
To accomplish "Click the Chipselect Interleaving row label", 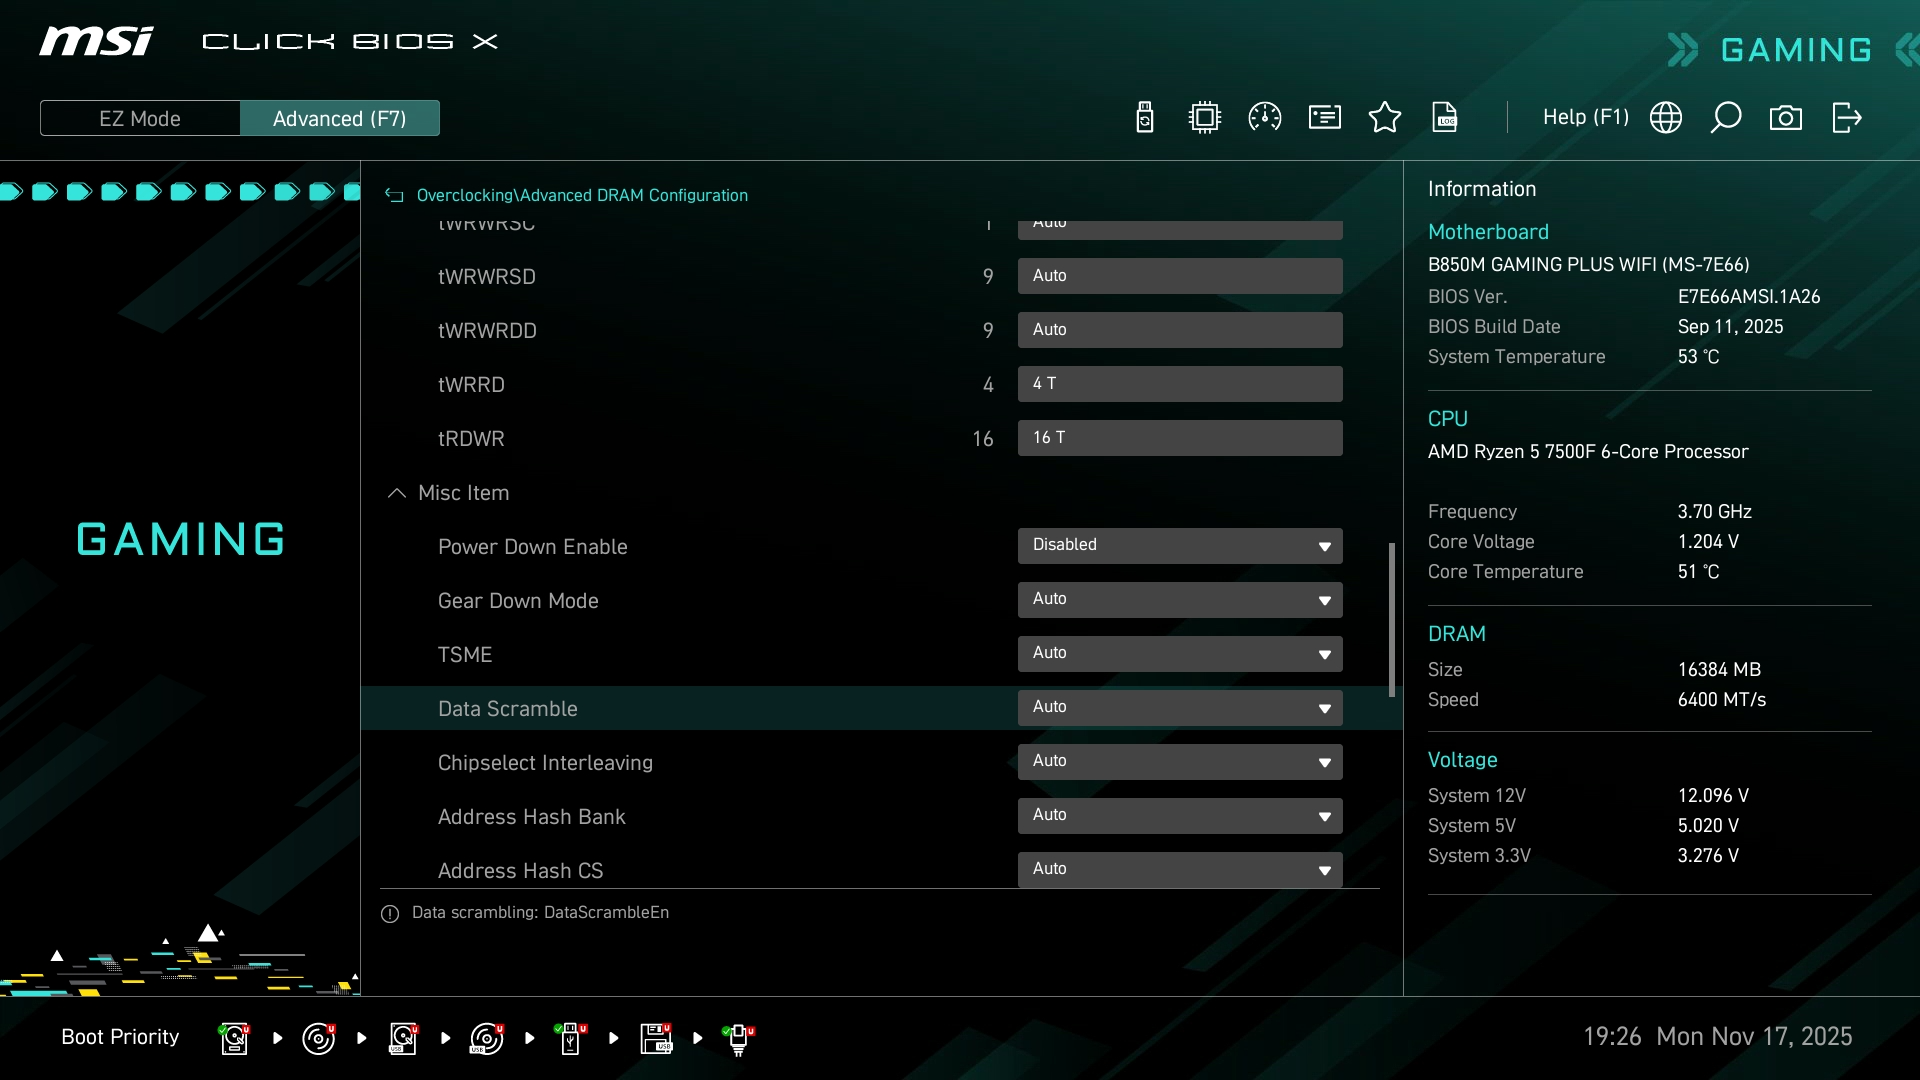I will tap(545, 763).
